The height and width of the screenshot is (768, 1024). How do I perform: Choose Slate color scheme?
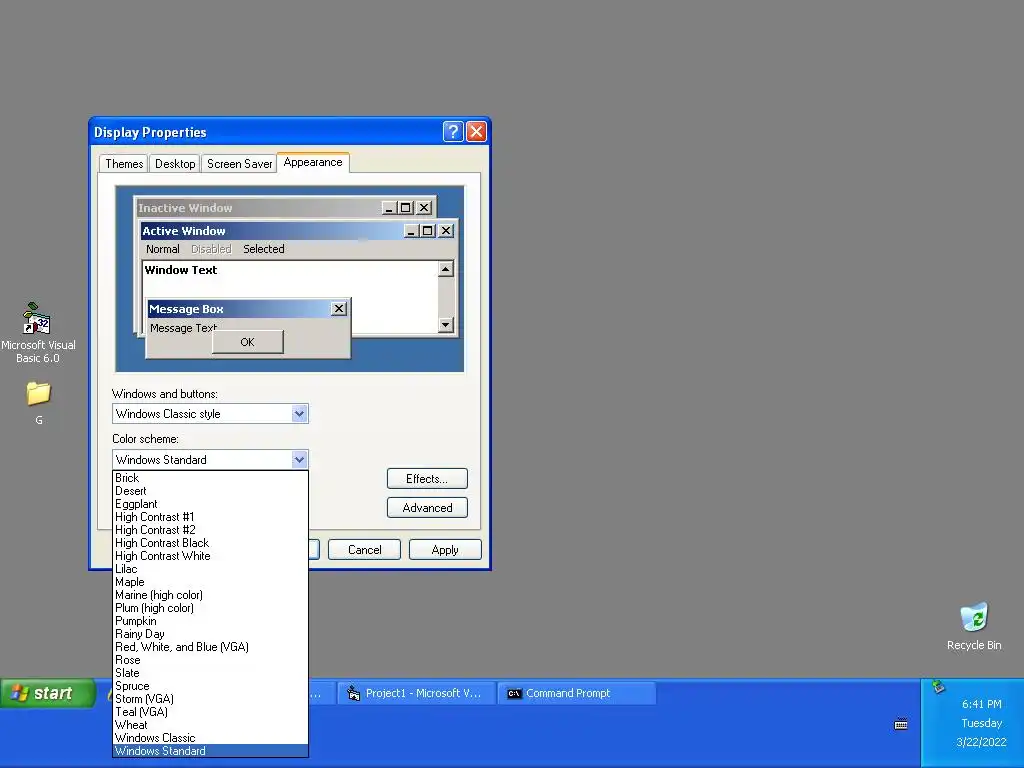point(210,673)
